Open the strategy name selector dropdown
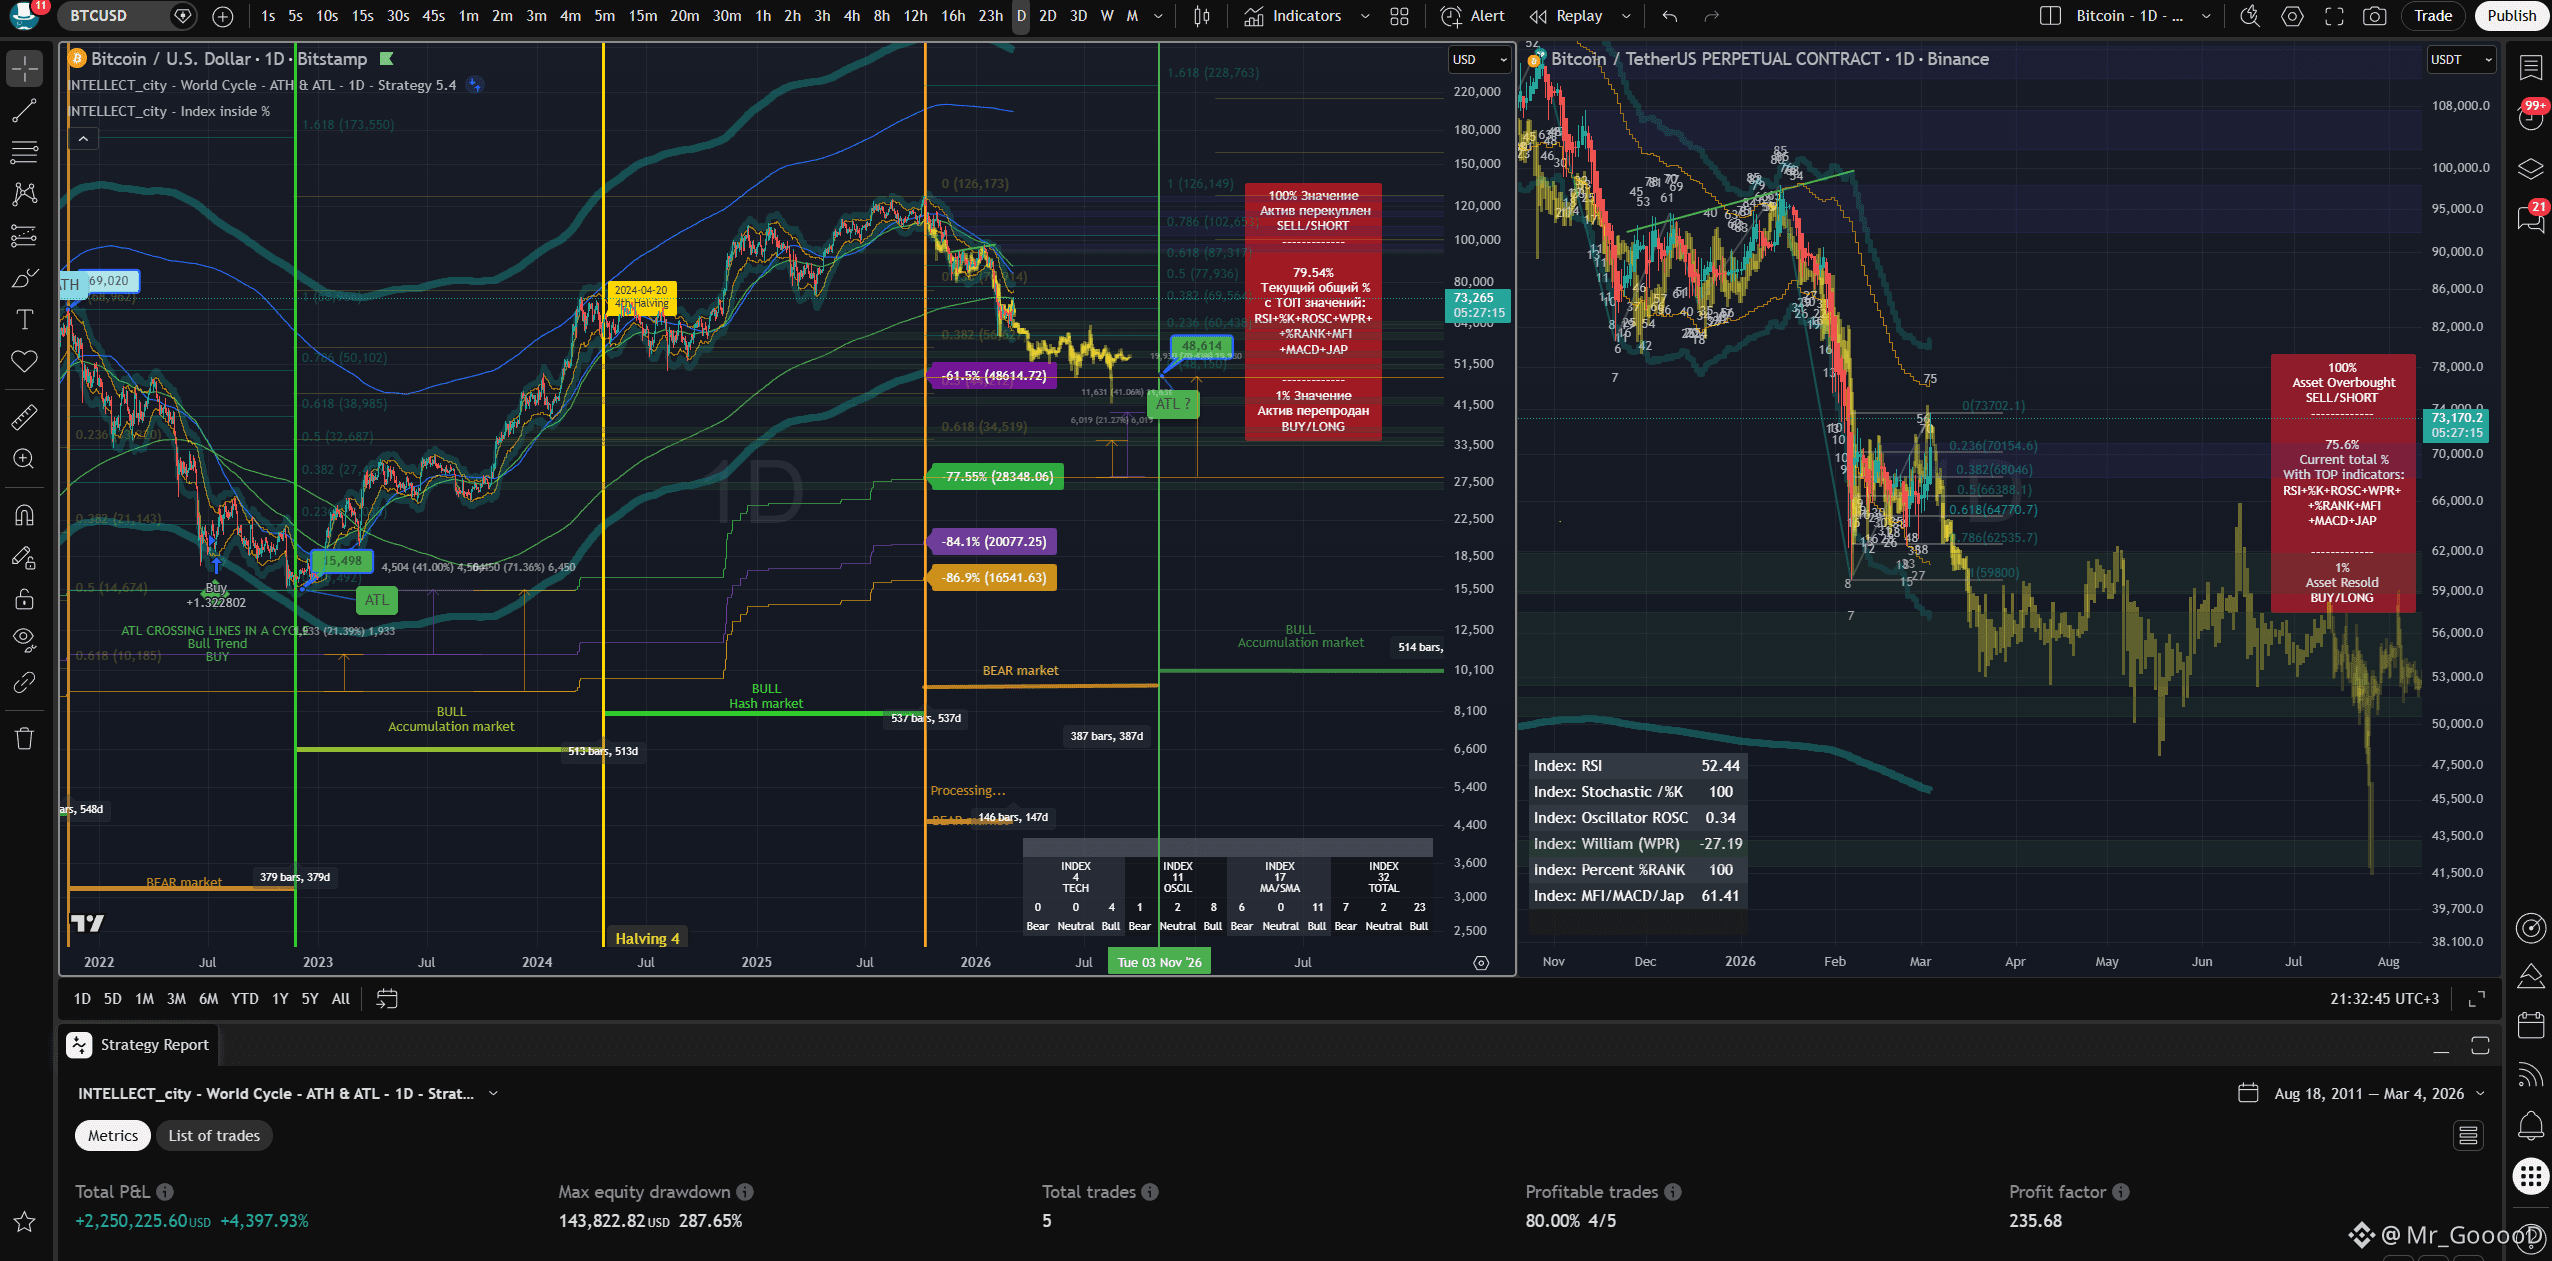Image resolution: width=2552 pixels, height=1261 pixels. pos(288,1094)
